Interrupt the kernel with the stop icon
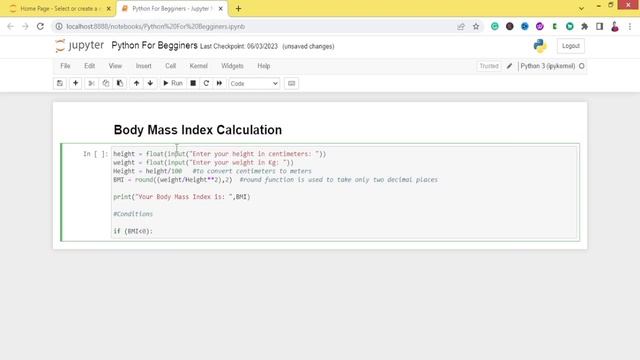Screen dimensions: 640x360 pos(193,83)
